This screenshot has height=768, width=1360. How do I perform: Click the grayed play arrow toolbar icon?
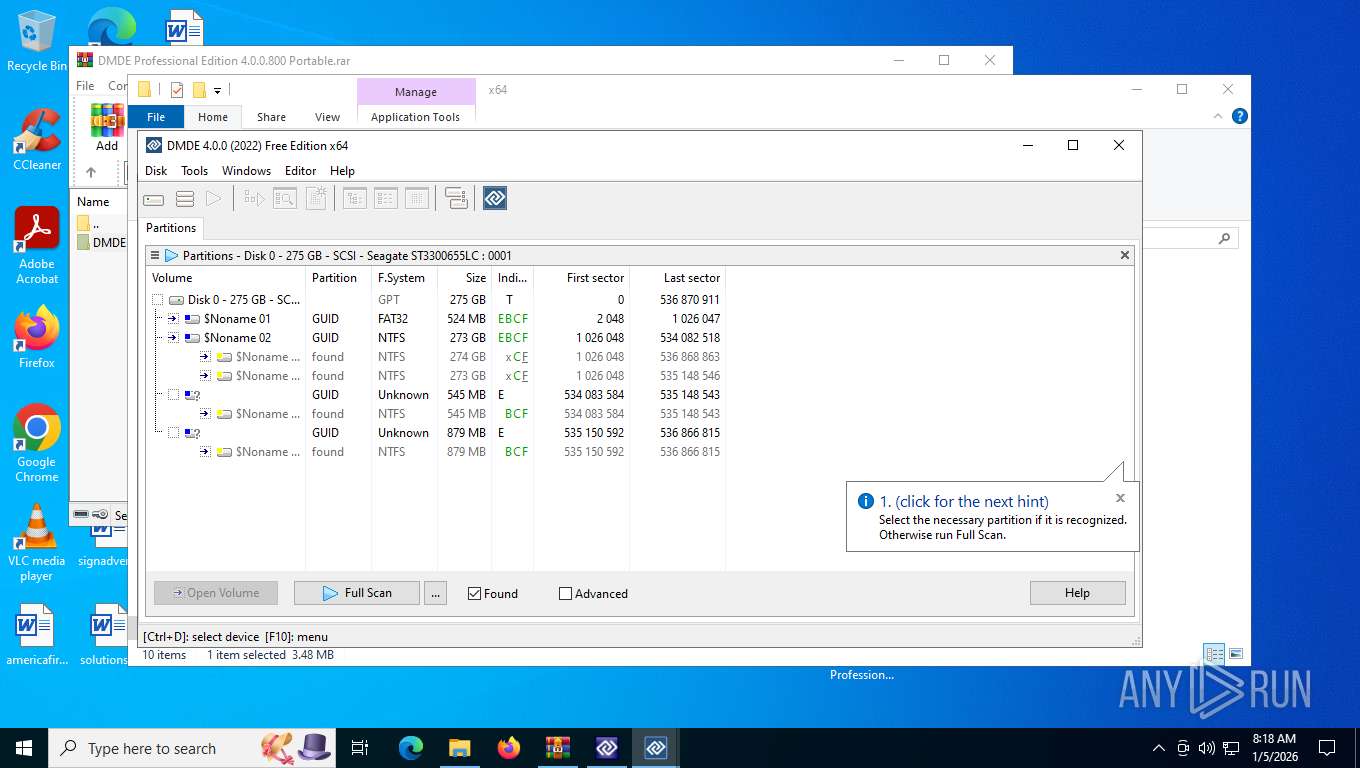coord(213,199)
